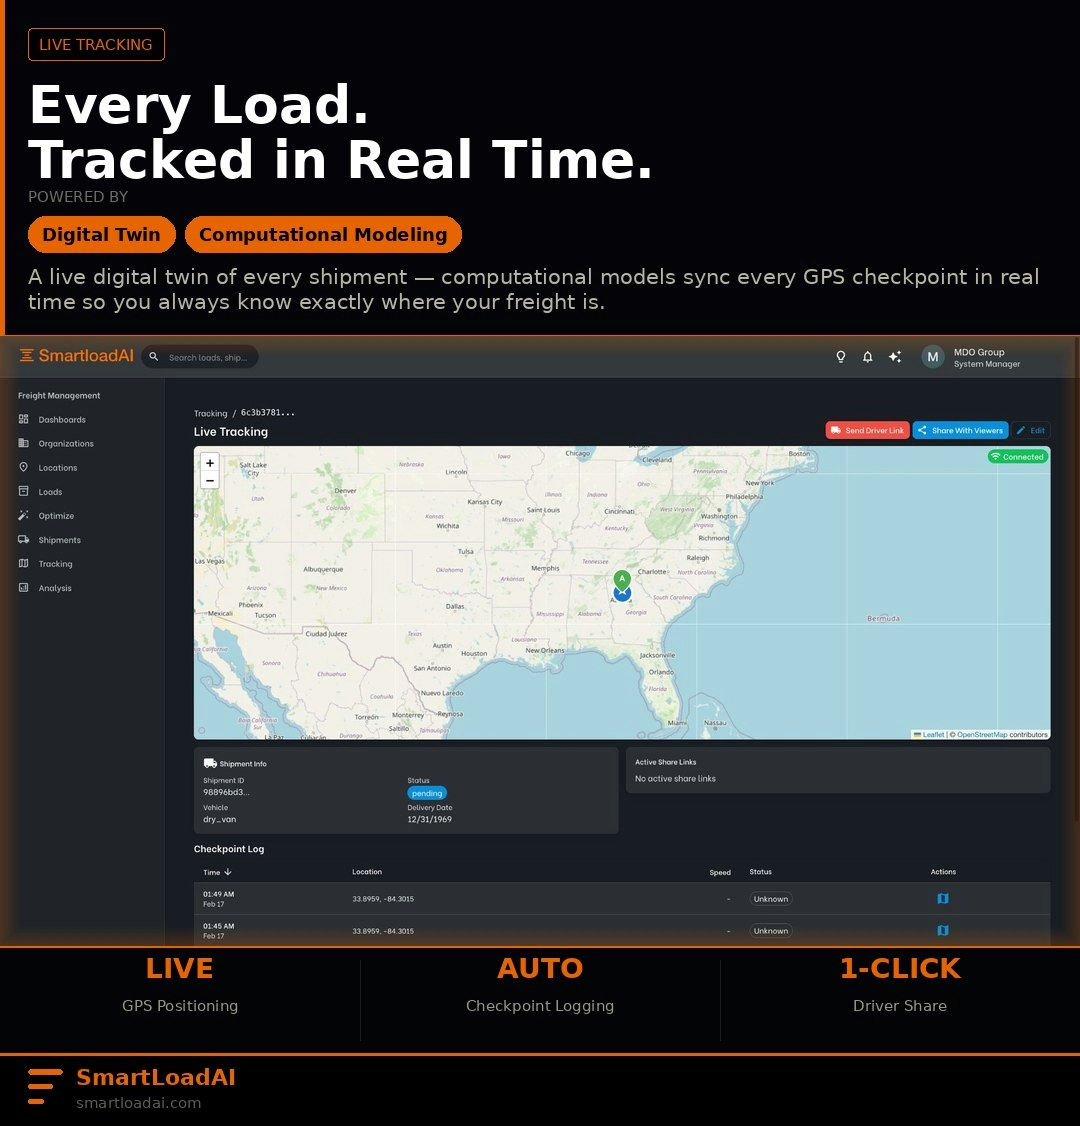Image resolution: width=1080 pixels, height=1126 pixels.
Task: Click 'No active share links' text
Action: click(675, 778)
